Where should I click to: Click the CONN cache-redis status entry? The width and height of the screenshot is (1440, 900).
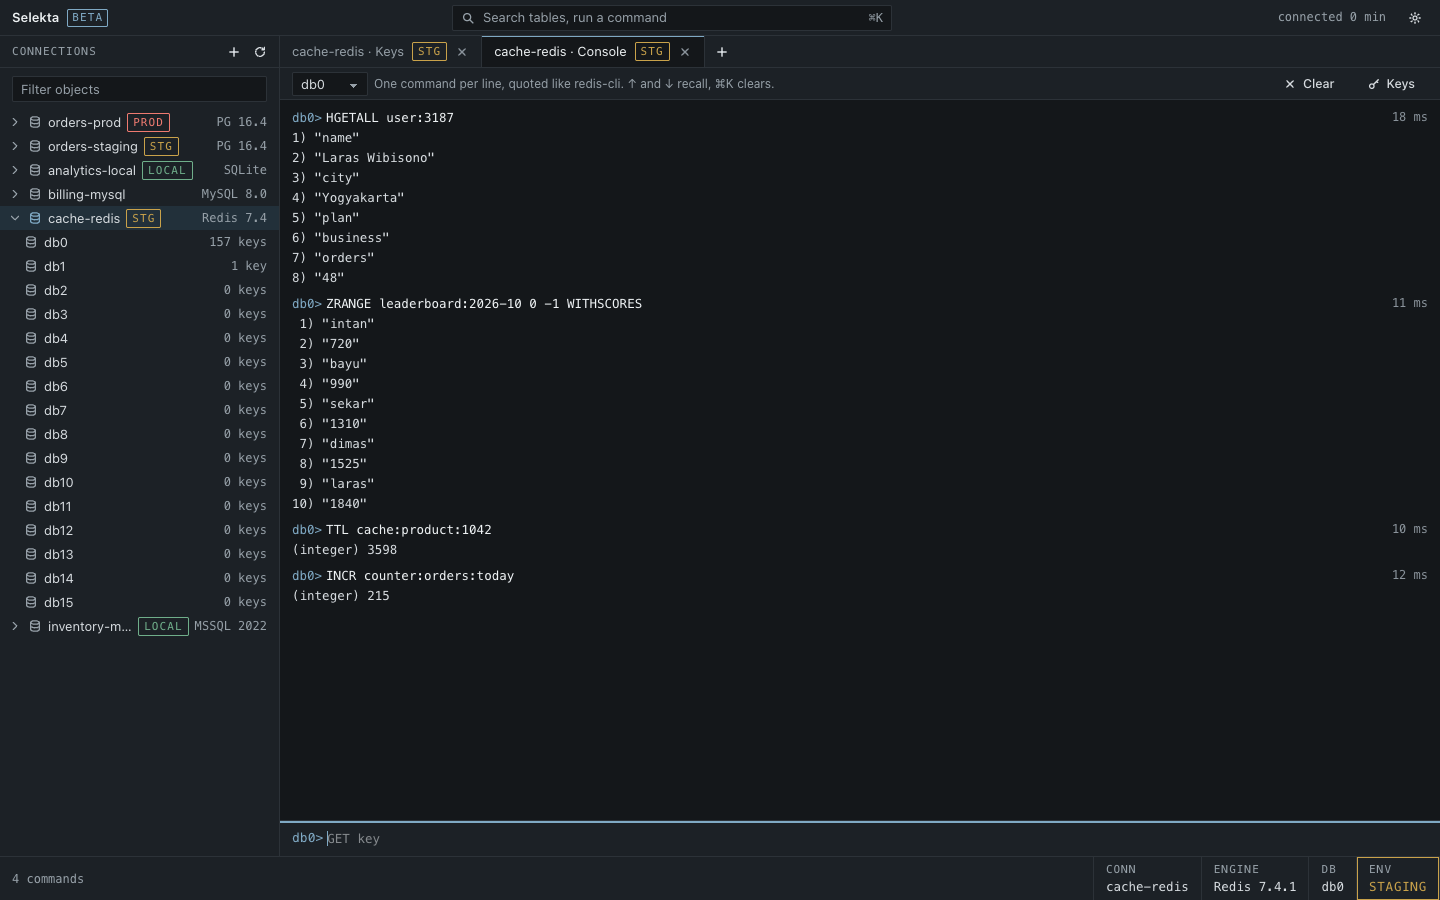(1147, 878)
